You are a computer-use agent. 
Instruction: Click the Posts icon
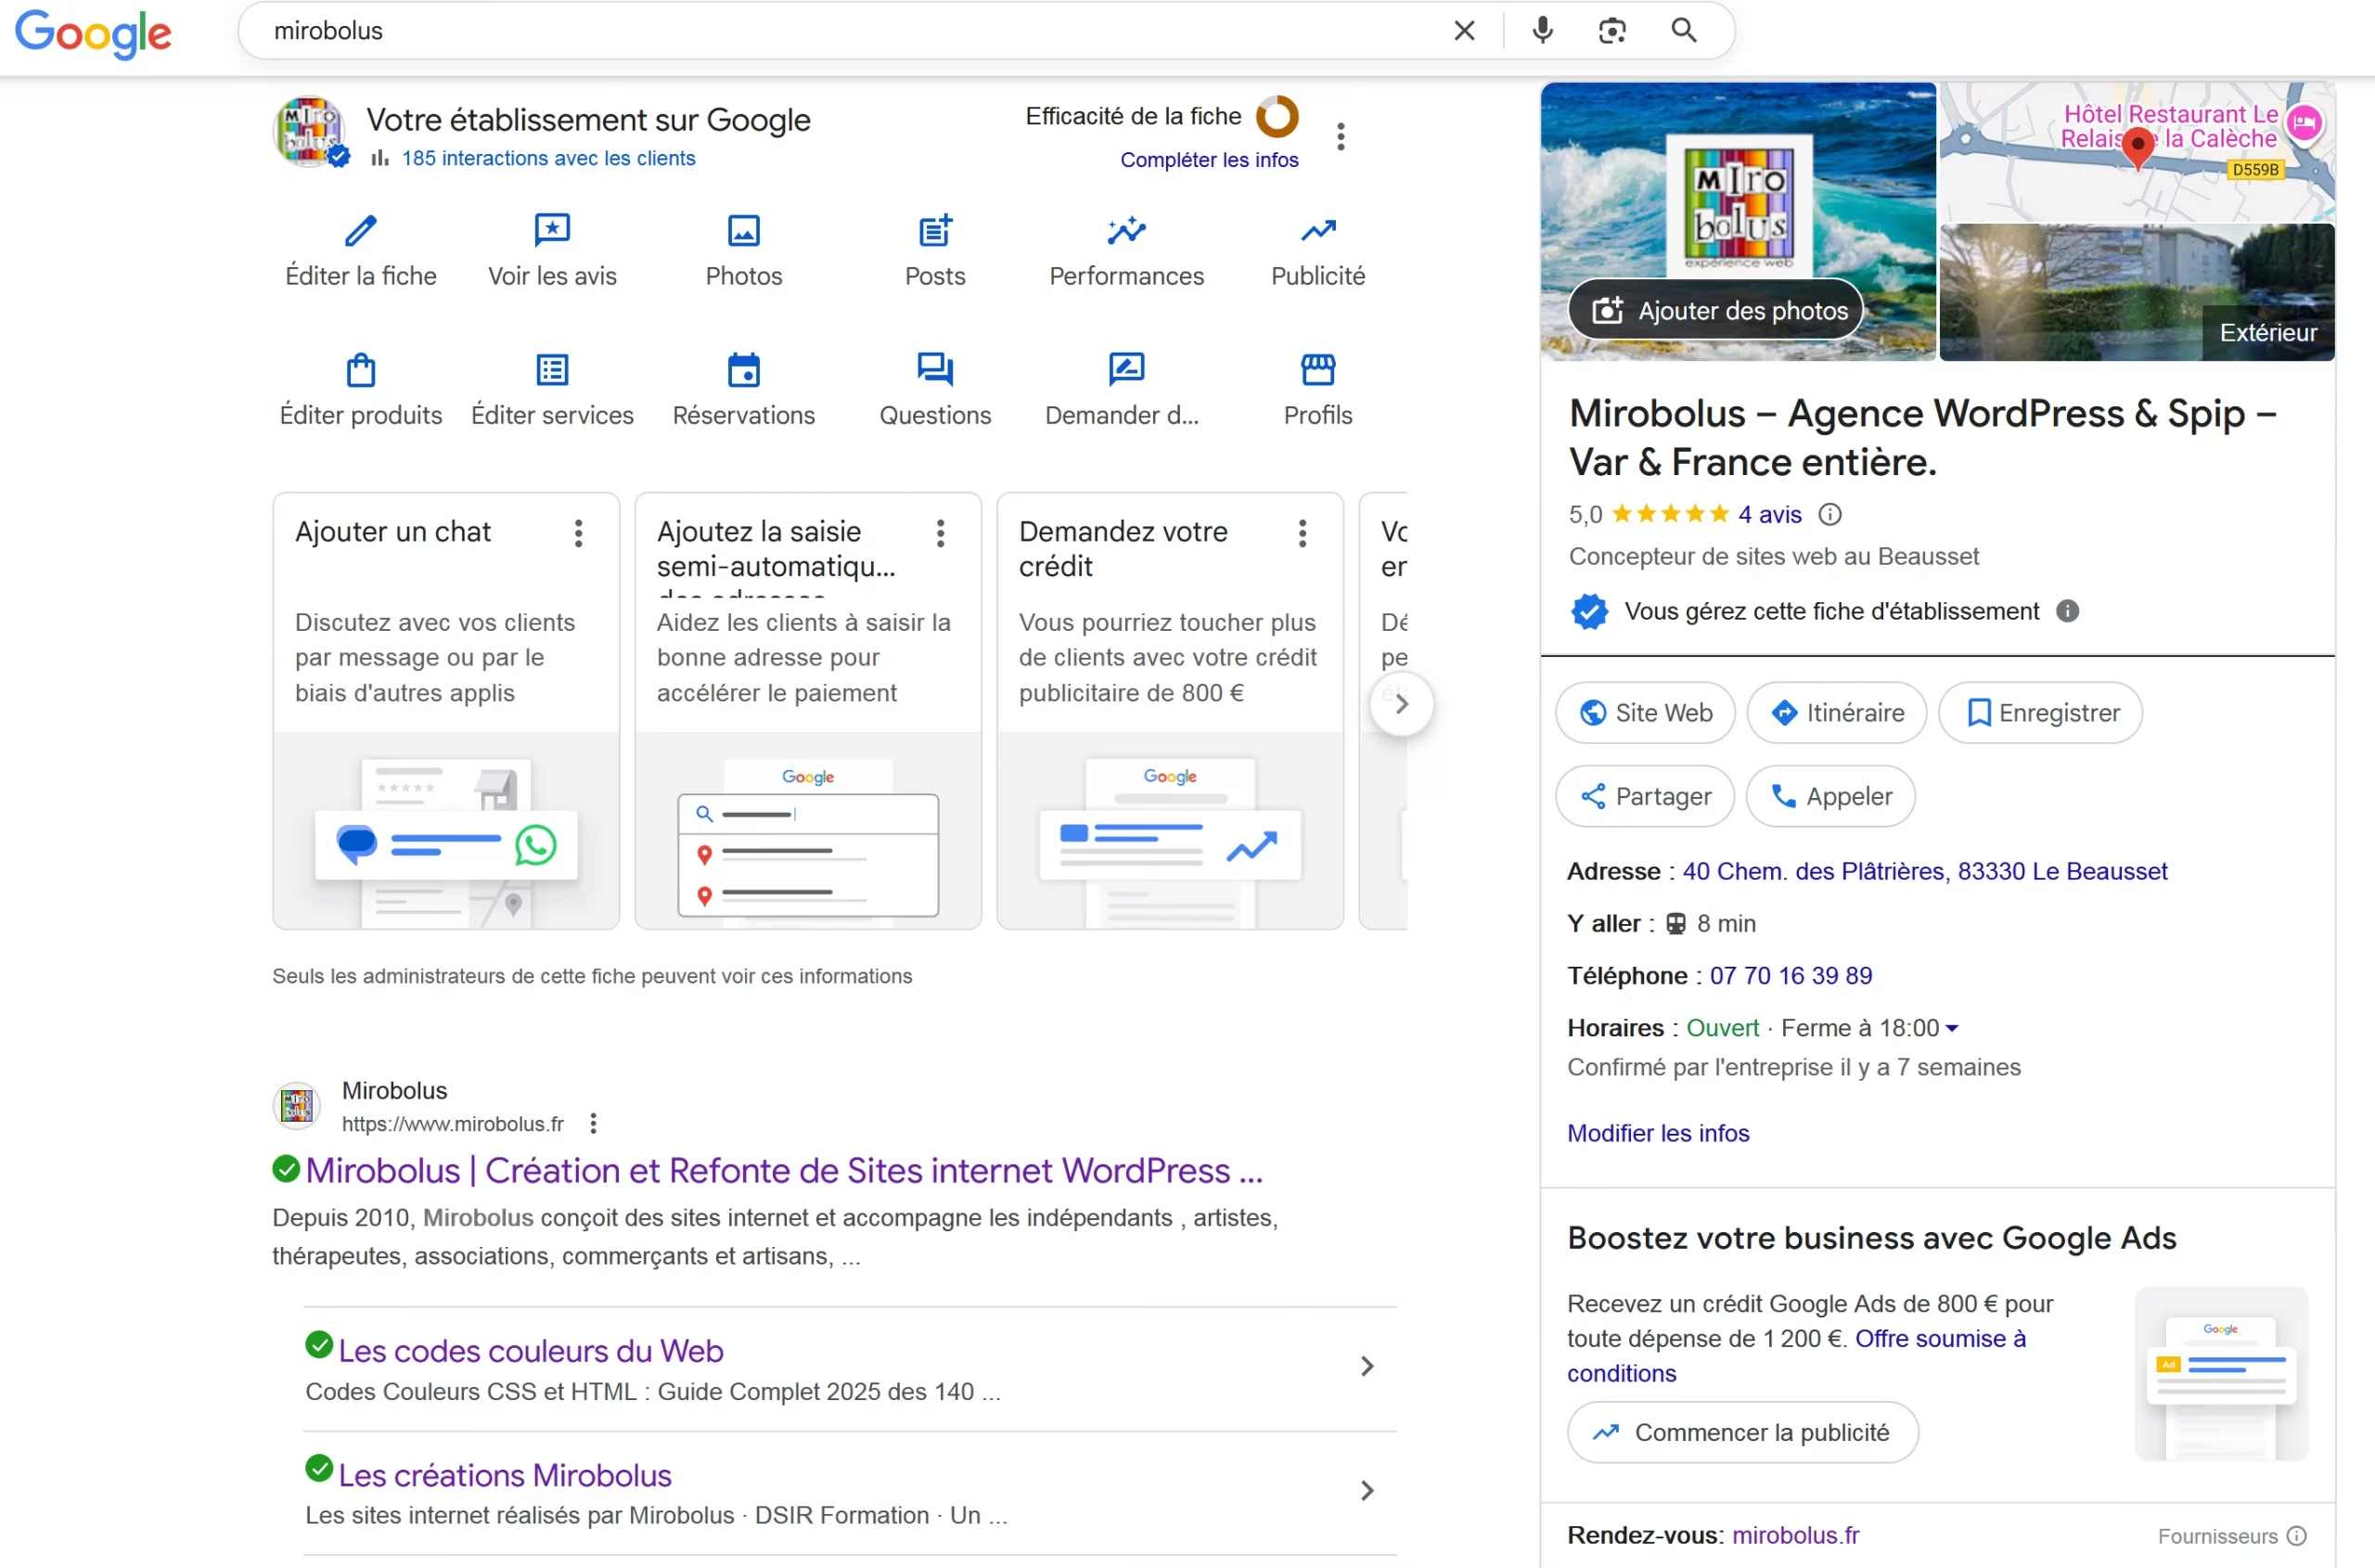[935, 231]
